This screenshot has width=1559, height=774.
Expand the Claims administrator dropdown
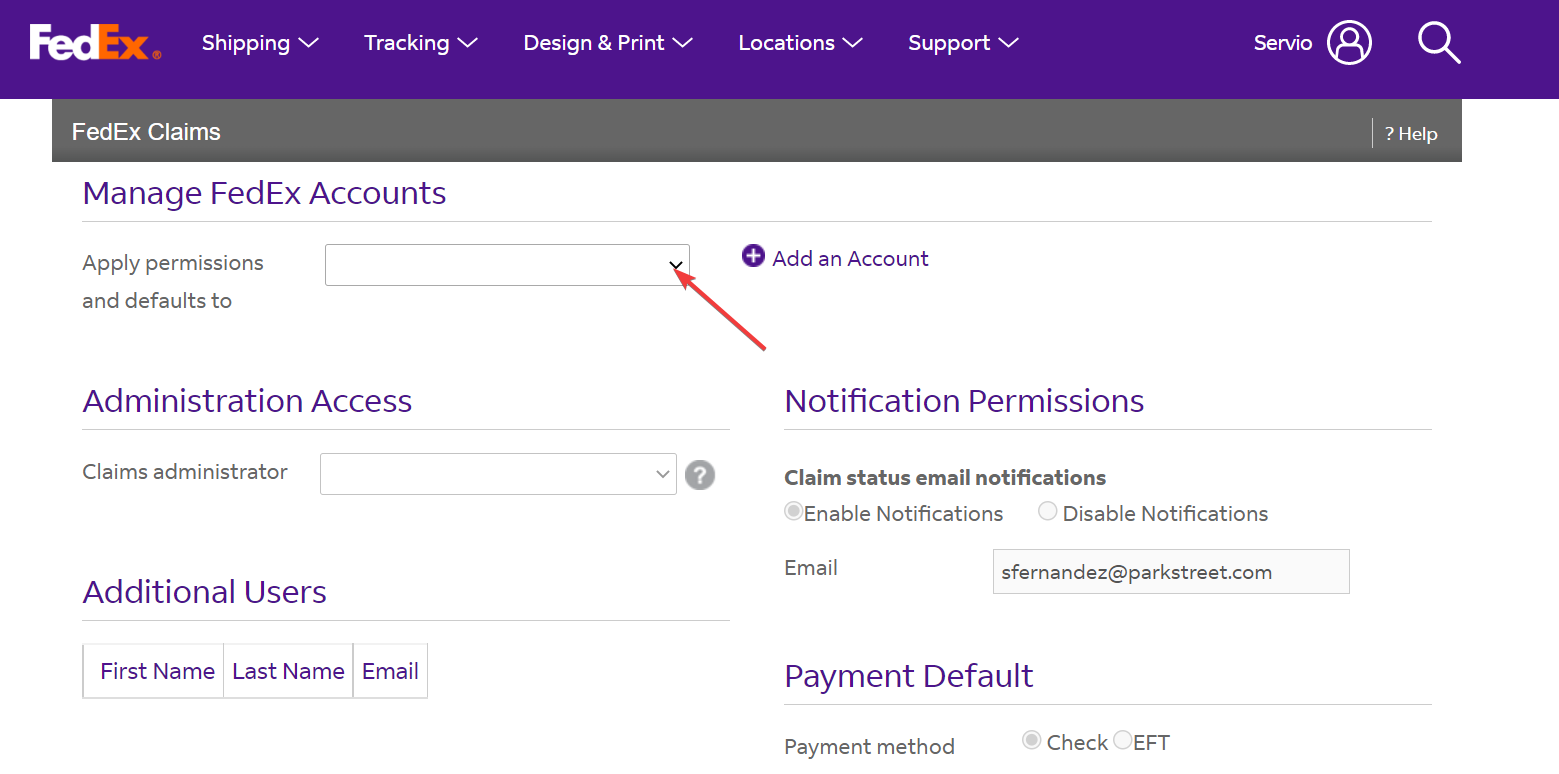[x=498, y=474]
